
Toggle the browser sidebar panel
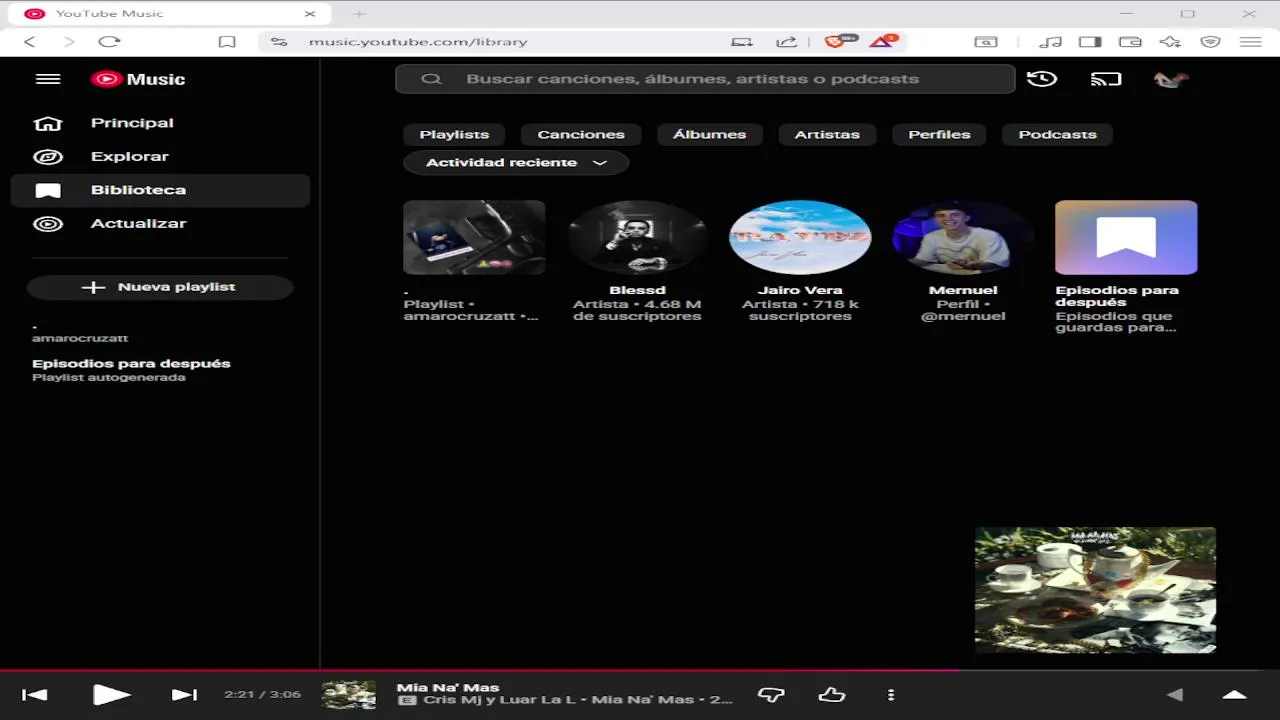click(x=1090, y=42)
